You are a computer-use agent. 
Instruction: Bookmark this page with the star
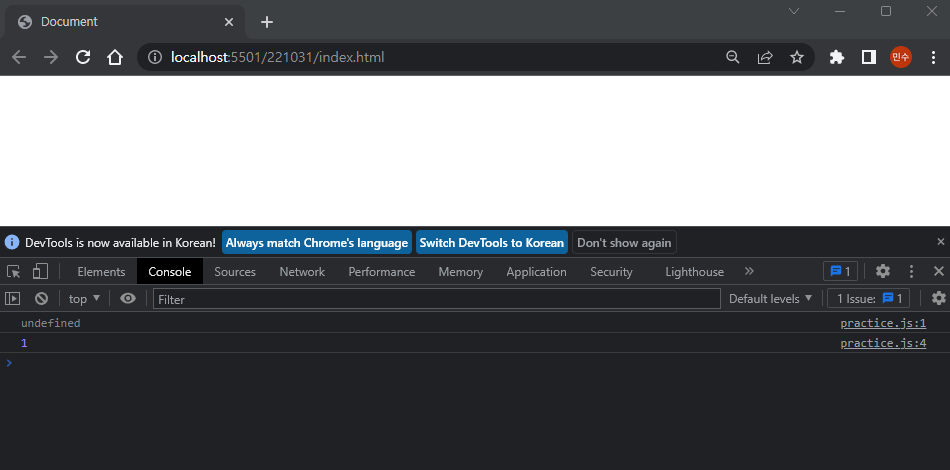point(797,58)
